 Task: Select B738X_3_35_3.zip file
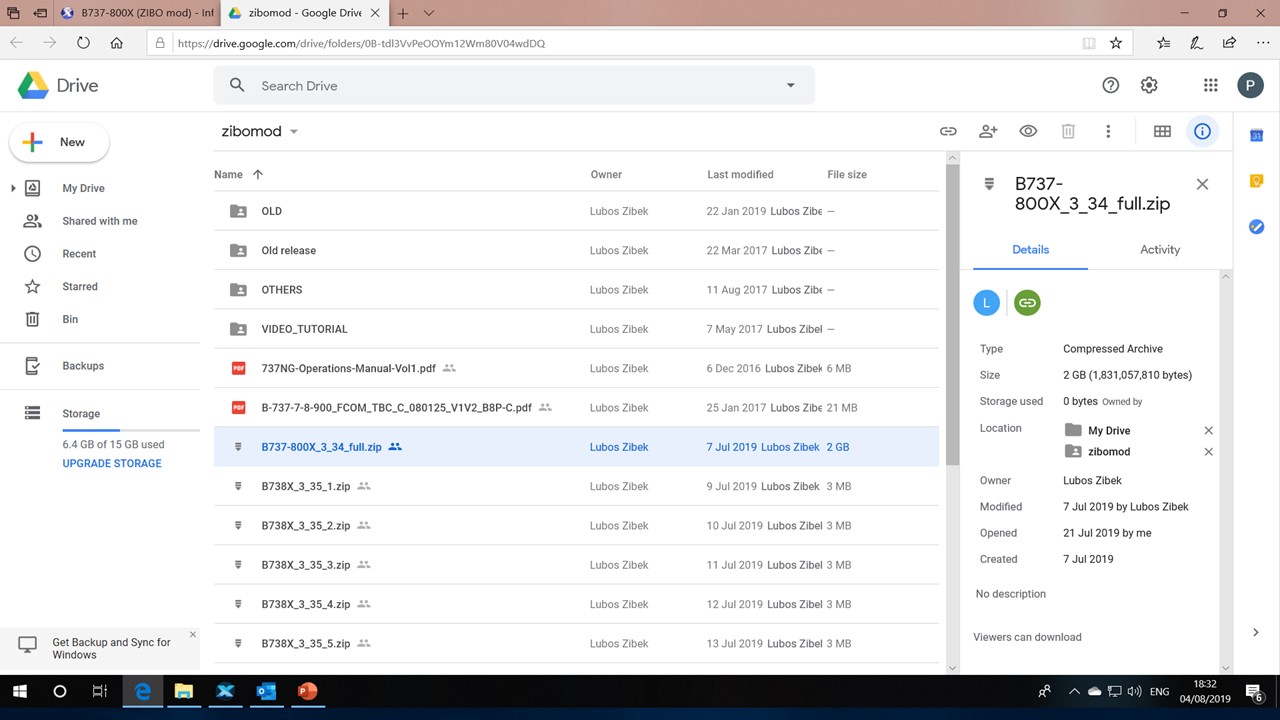point(576,565)
